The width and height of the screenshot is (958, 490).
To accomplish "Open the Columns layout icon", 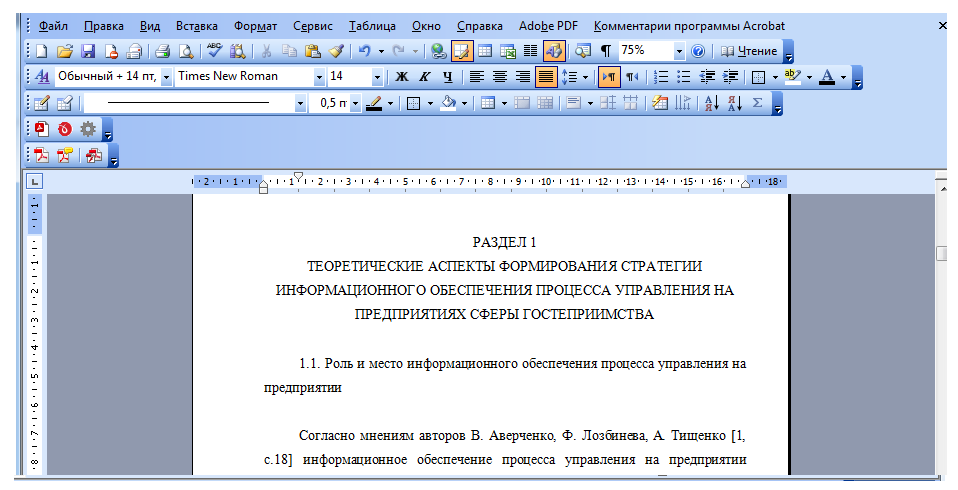I will [x=531, y=51].
